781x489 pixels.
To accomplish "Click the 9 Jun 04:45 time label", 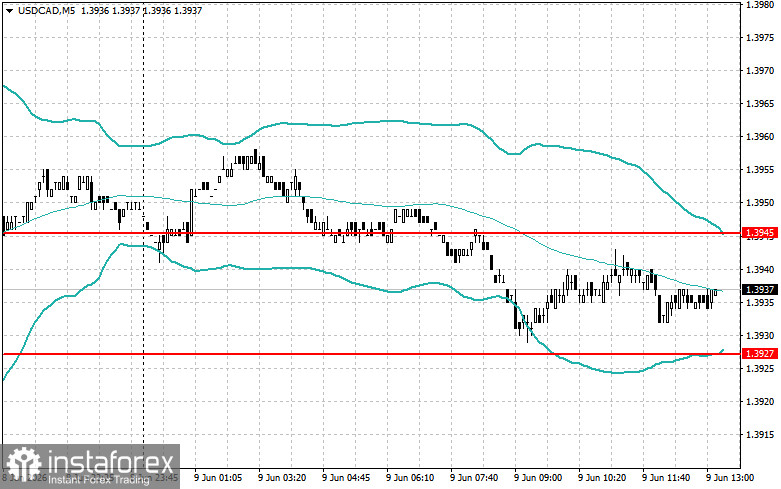I will tap(346, 478).
